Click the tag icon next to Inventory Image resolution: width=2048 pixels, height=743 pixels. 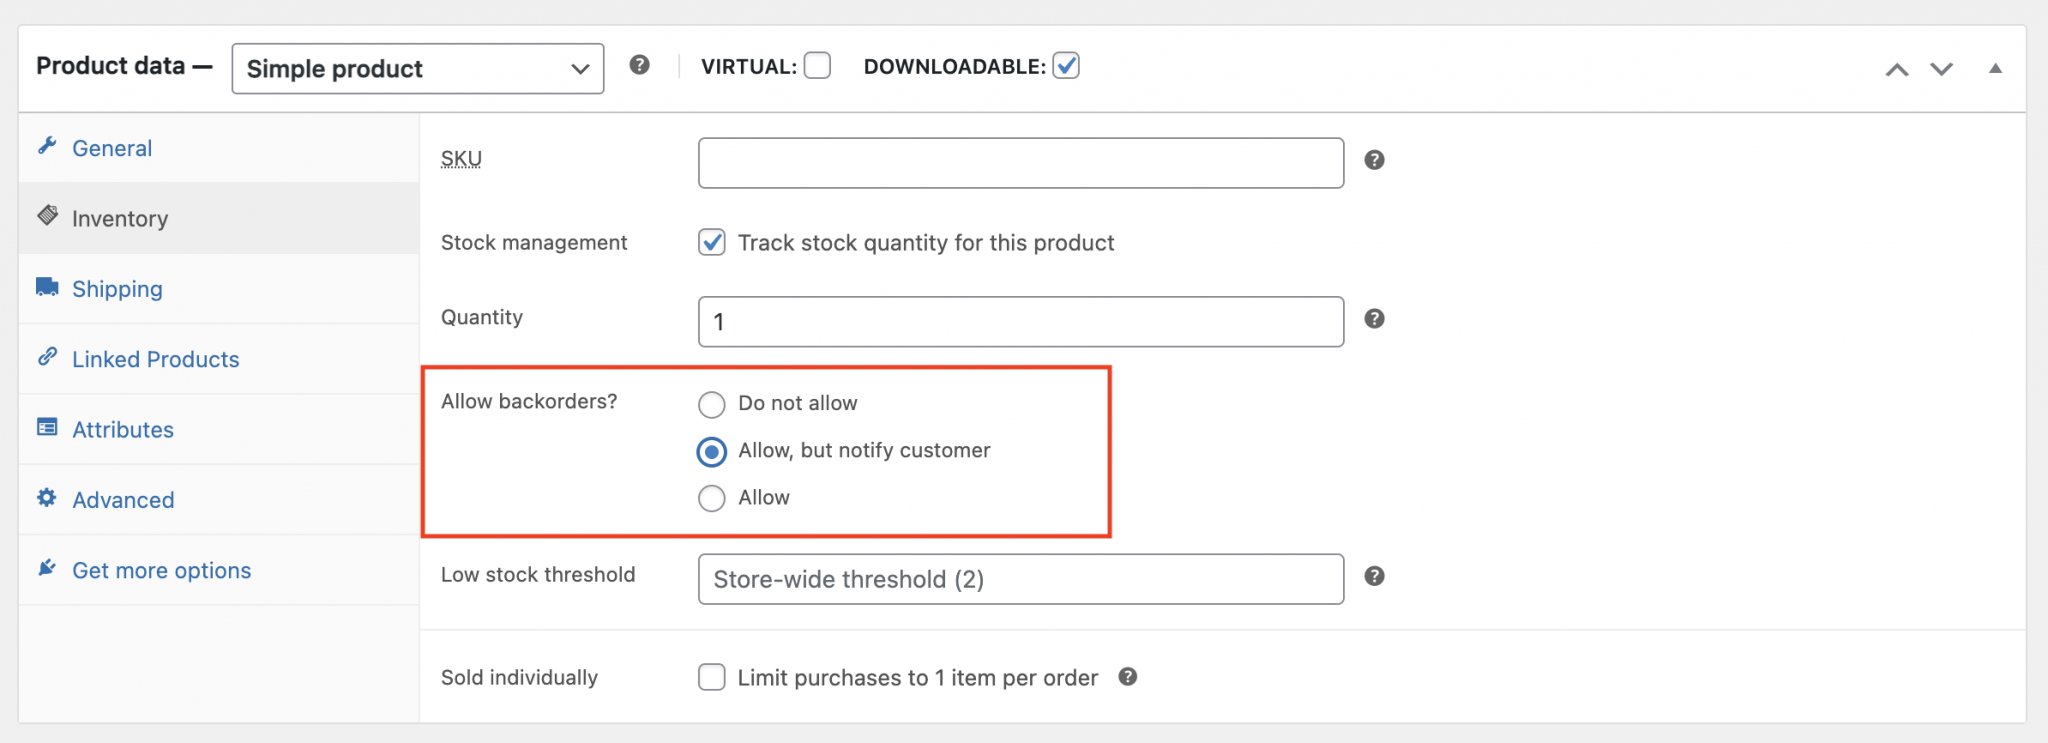(46, 217)
